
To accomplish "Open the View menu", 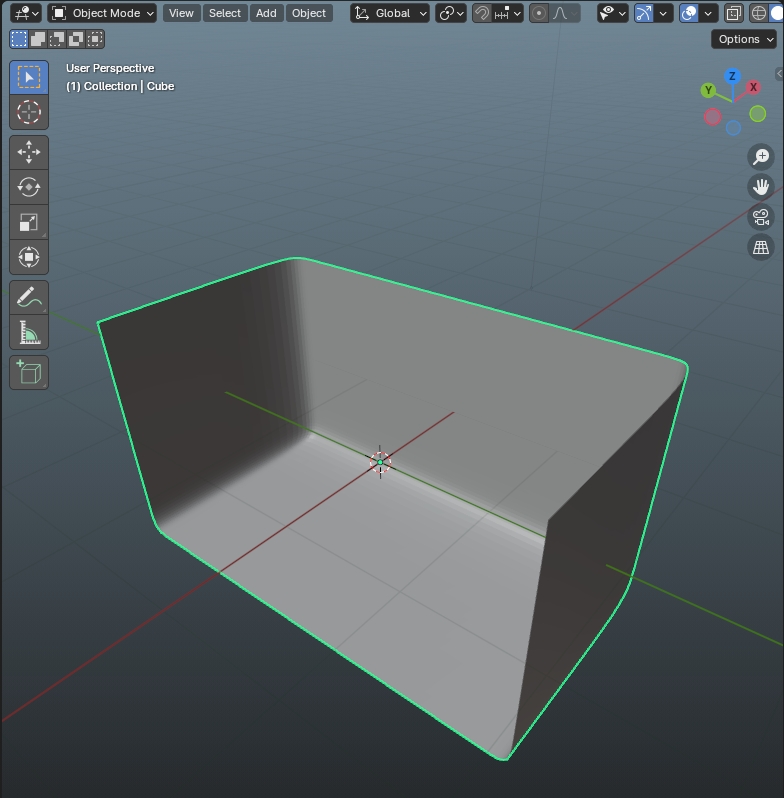I will pos(181,13).
